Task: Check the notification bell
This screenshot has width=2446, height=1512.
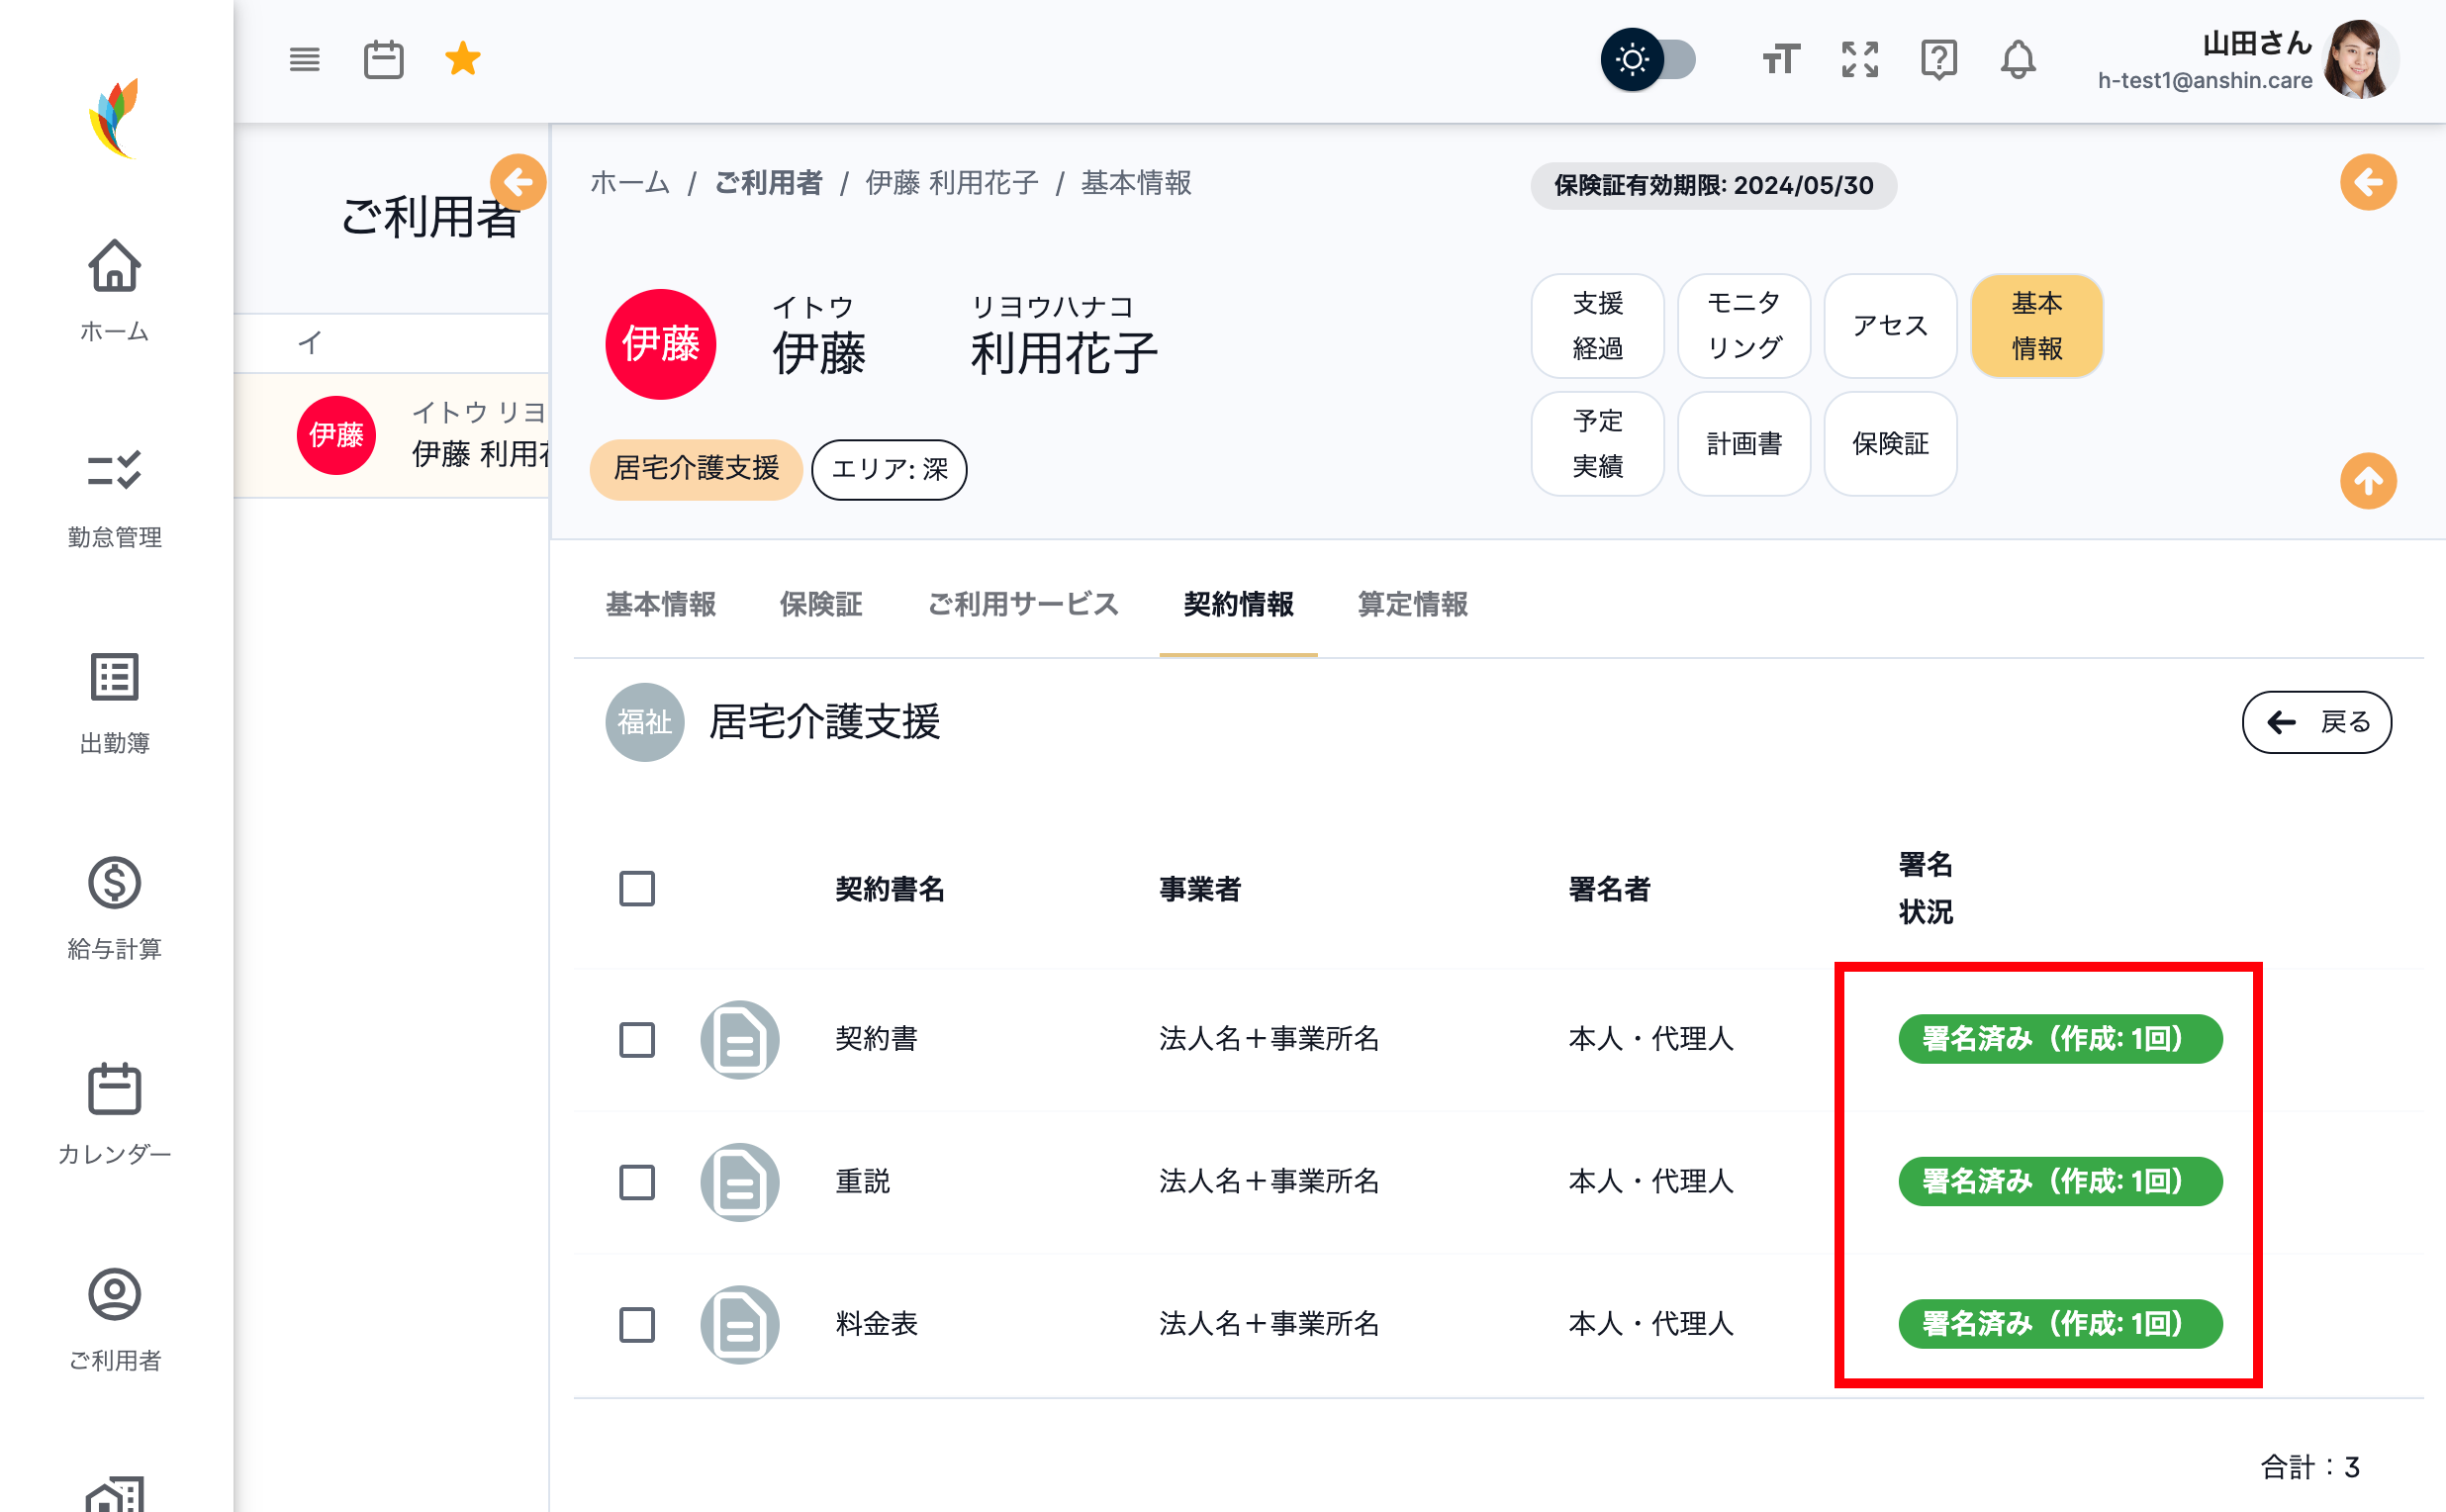Action: (x=2017, y=59)
